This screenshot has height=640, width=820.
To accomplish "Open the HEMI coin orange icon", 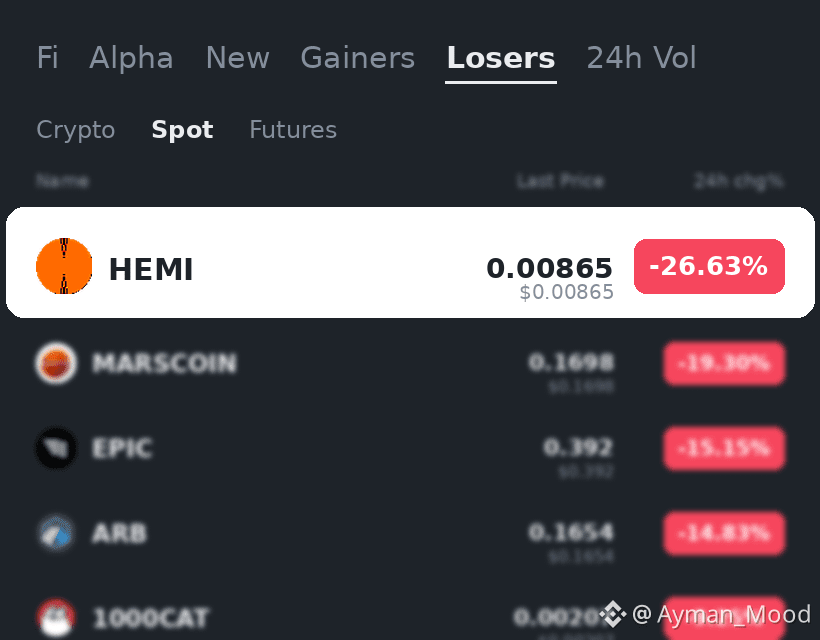I will [64, 266].
